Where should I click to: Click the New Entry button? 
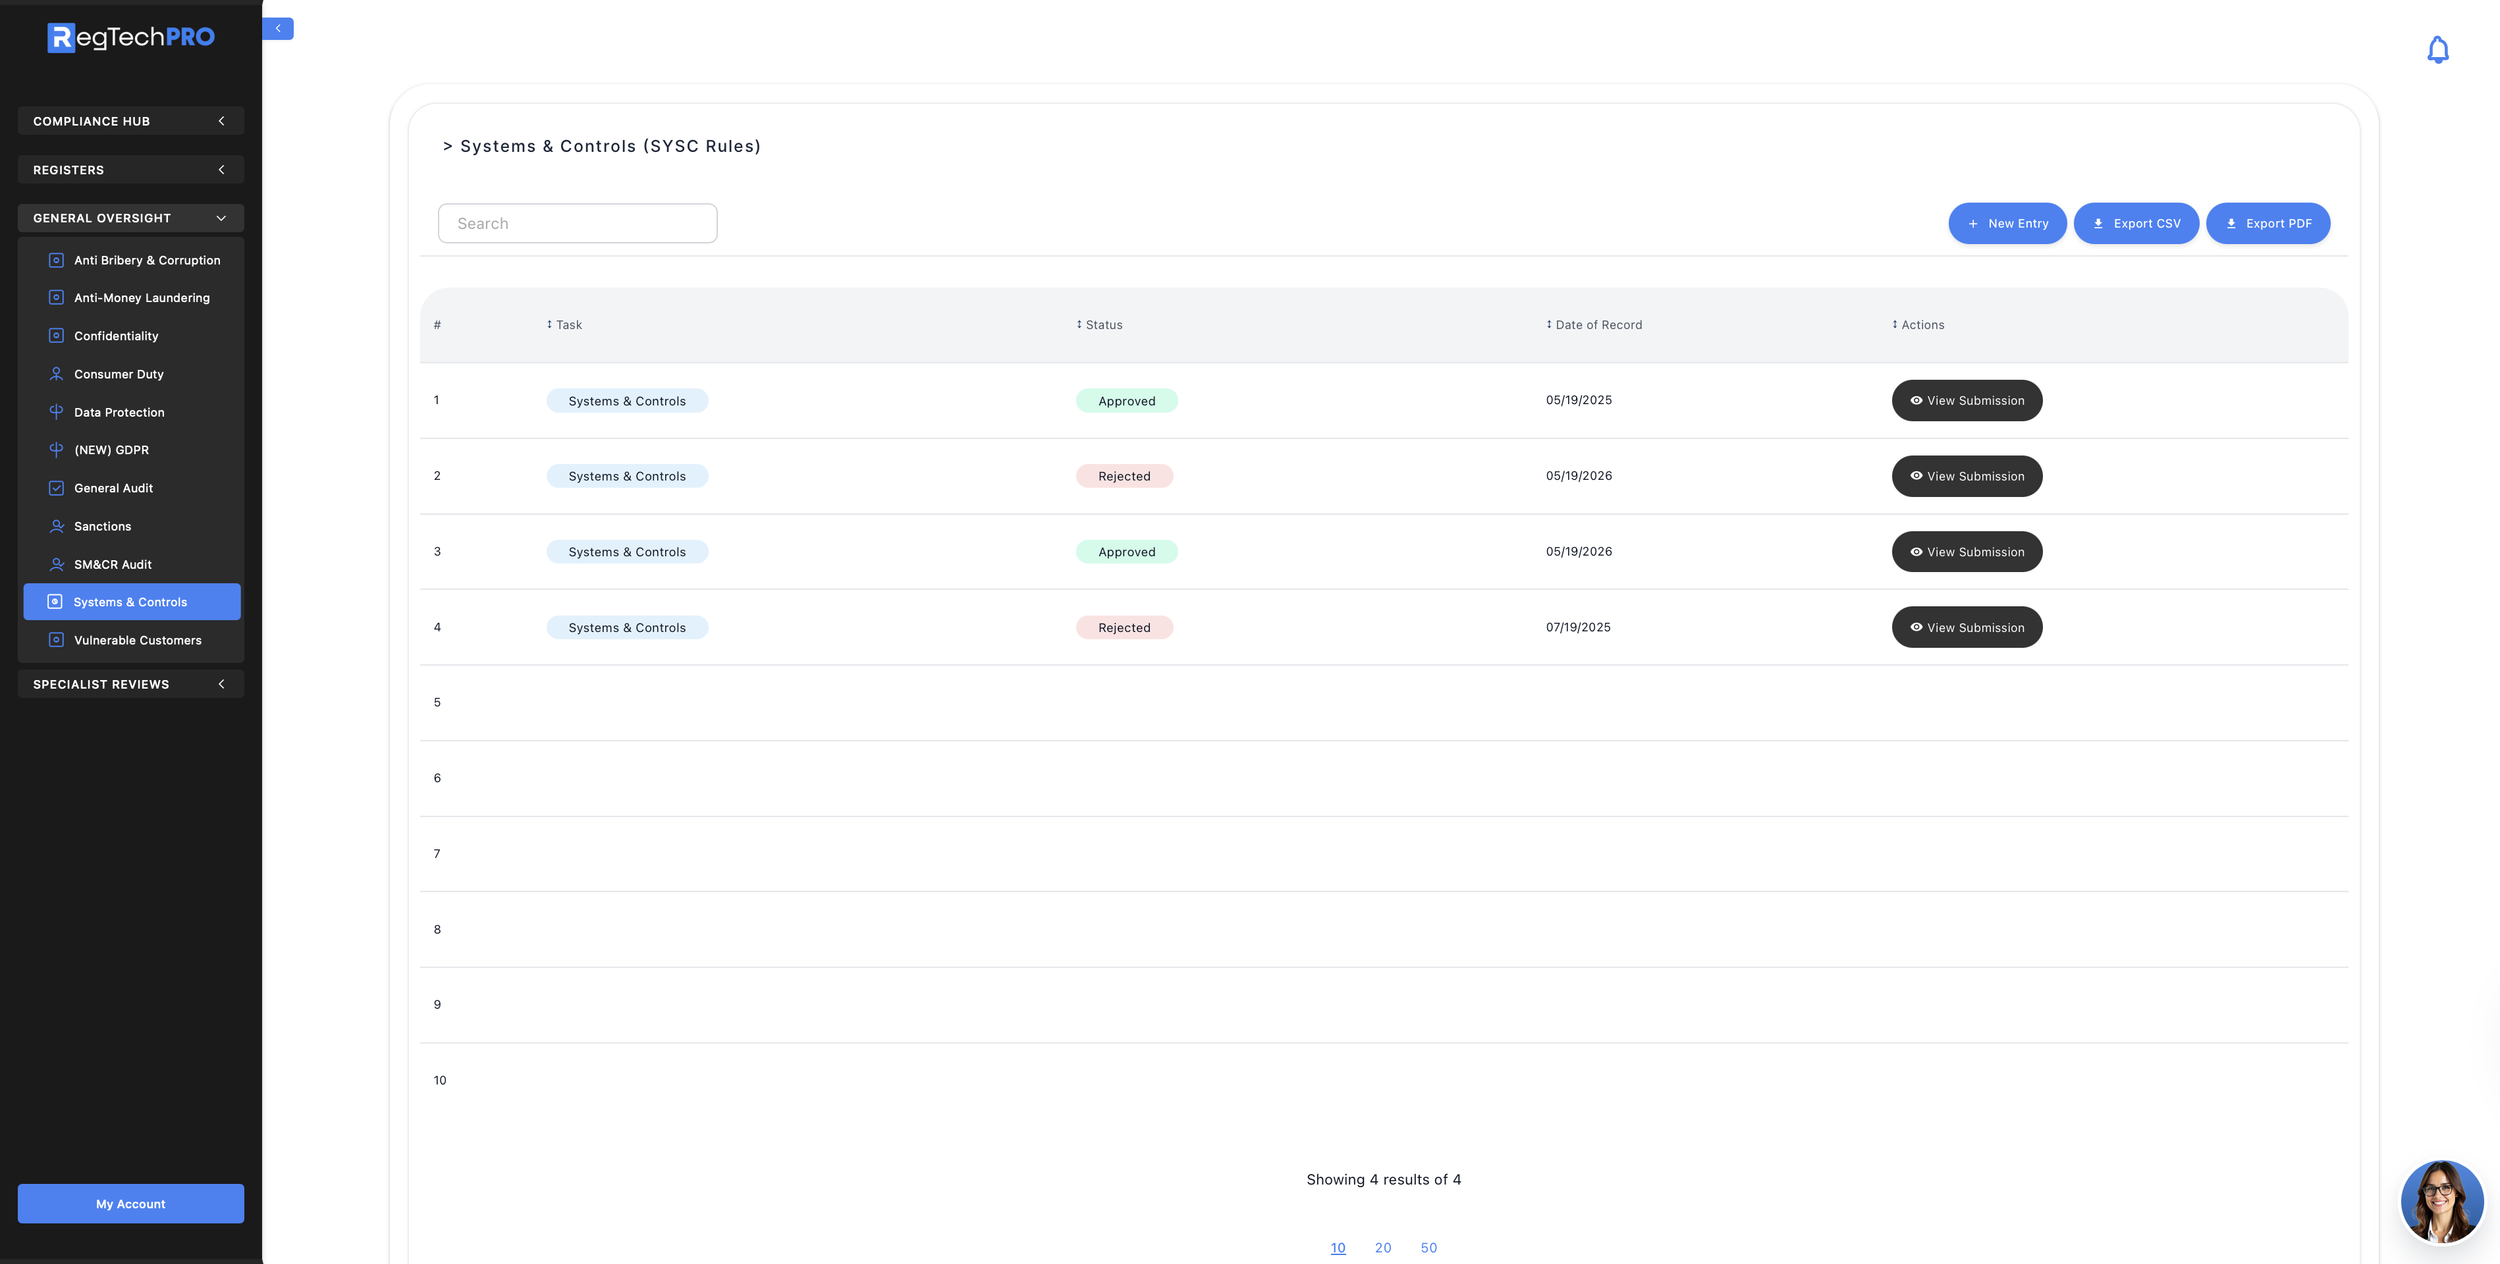(x=2006, y=223)
